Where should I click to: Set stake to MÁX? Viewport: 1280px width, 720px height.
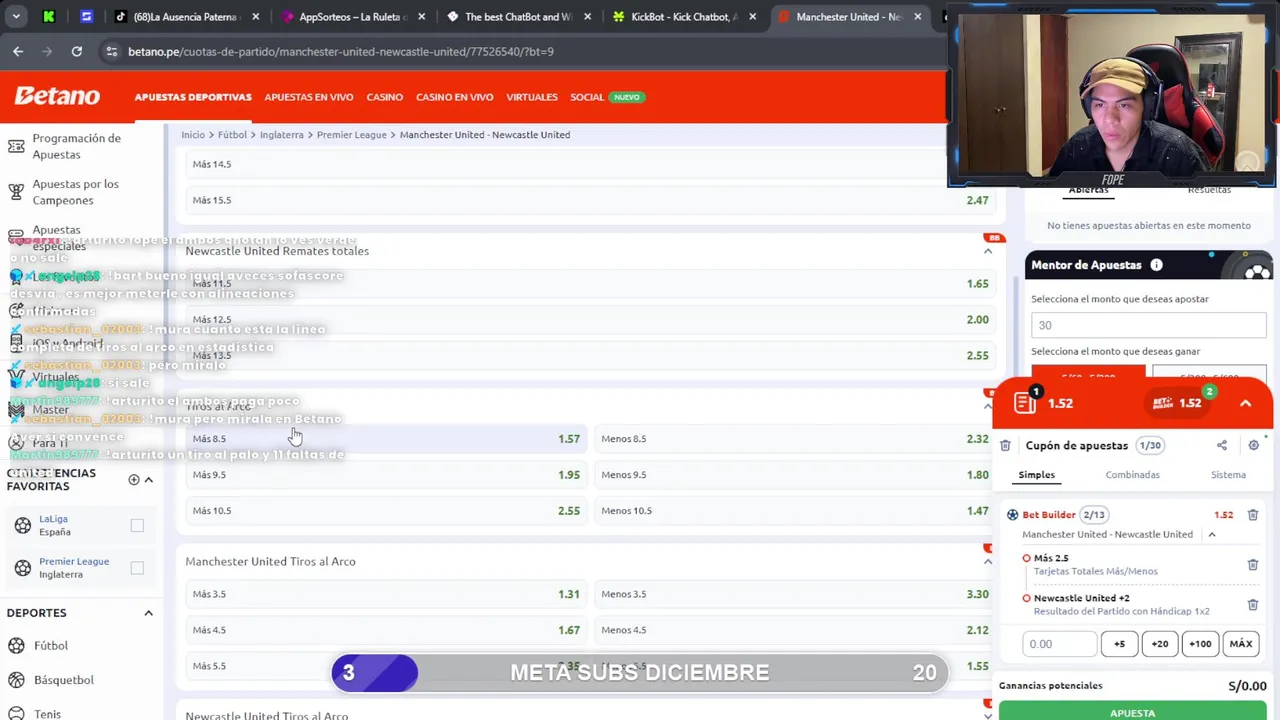point(1241,644)
